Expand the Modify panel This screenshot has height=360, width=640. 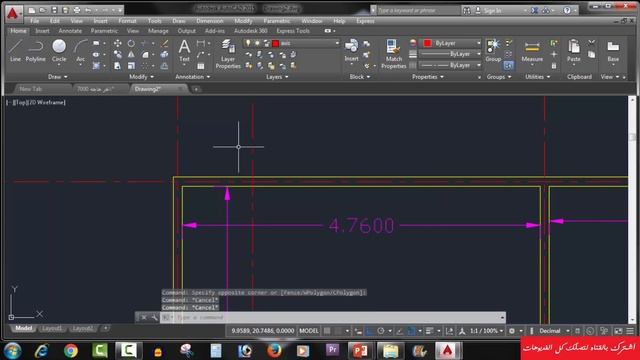click(141, 77)
